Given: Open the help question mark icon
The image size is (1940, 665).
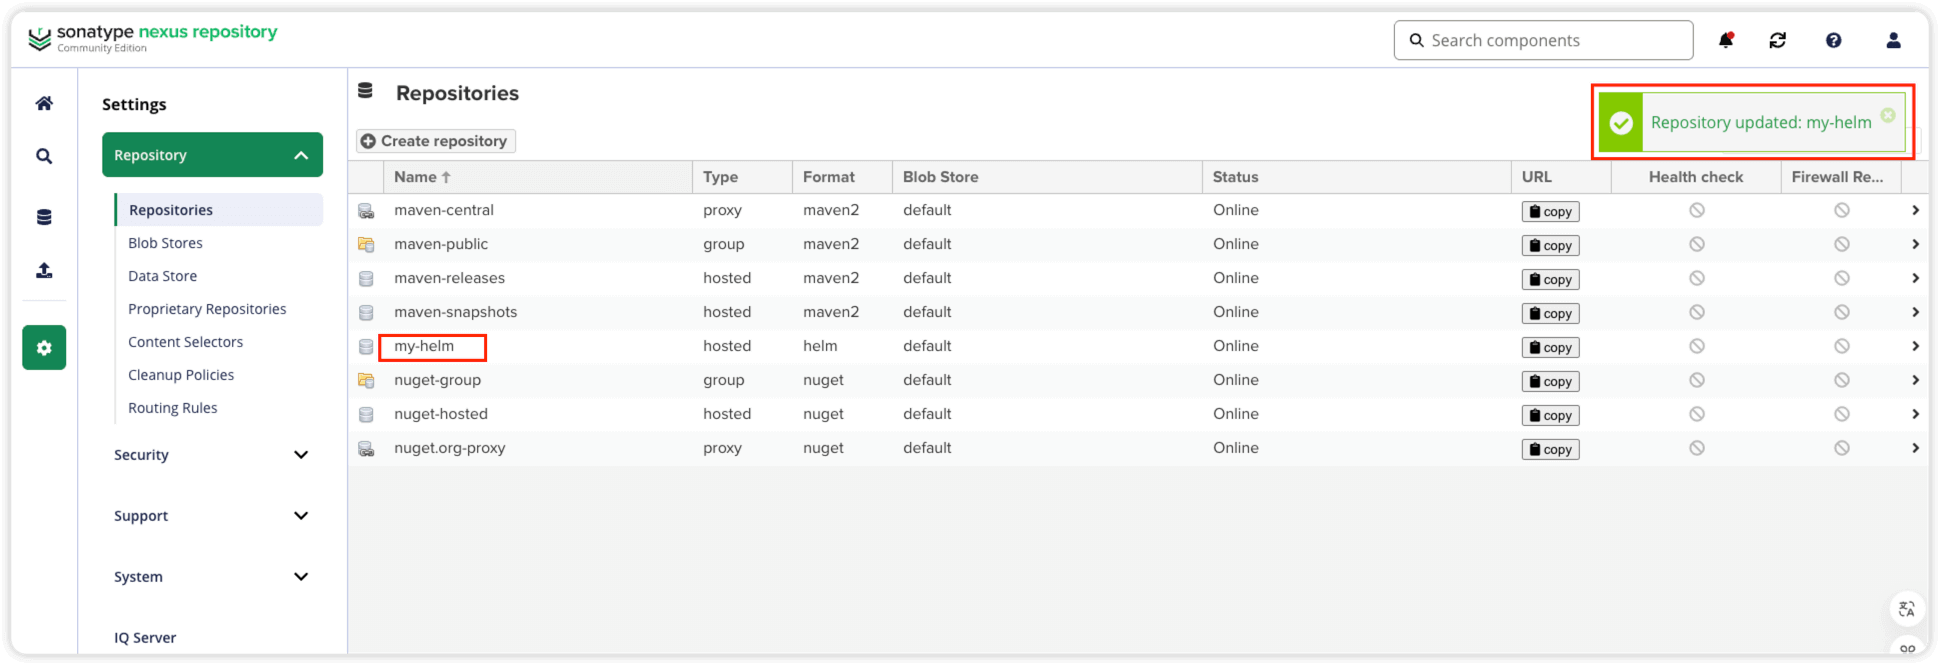Looking at the screenshot, I should pos(1834,40).
